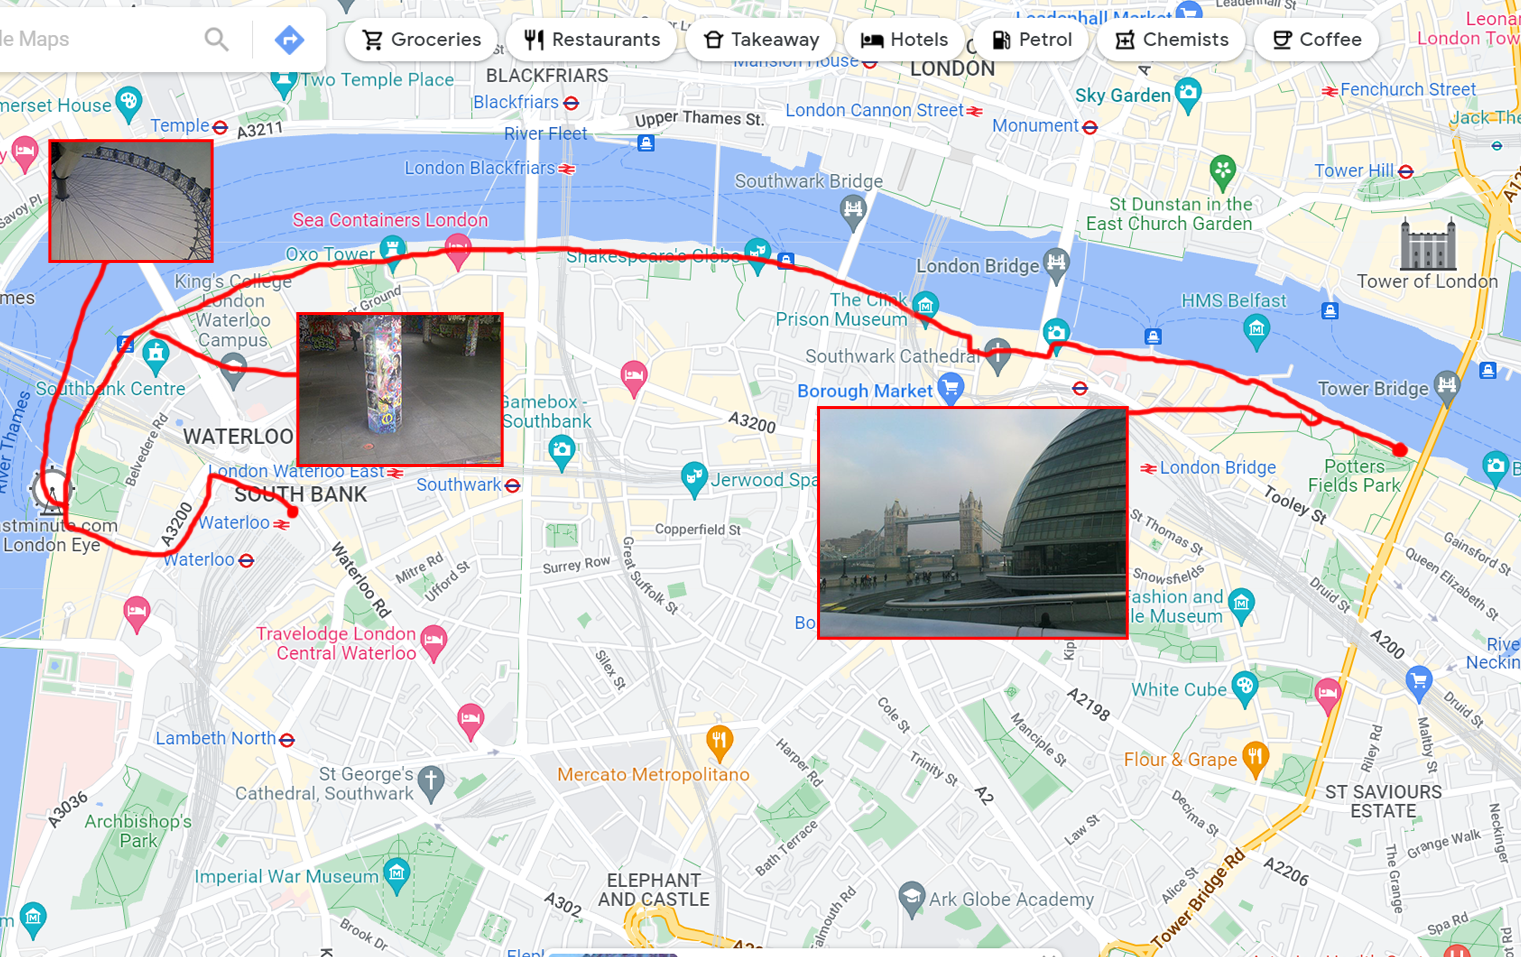Image resolution: width=1521 pixels, height=957 pixels.
Task: Click the Travelodge London Central Waterloo label
Action: [336, 643]
